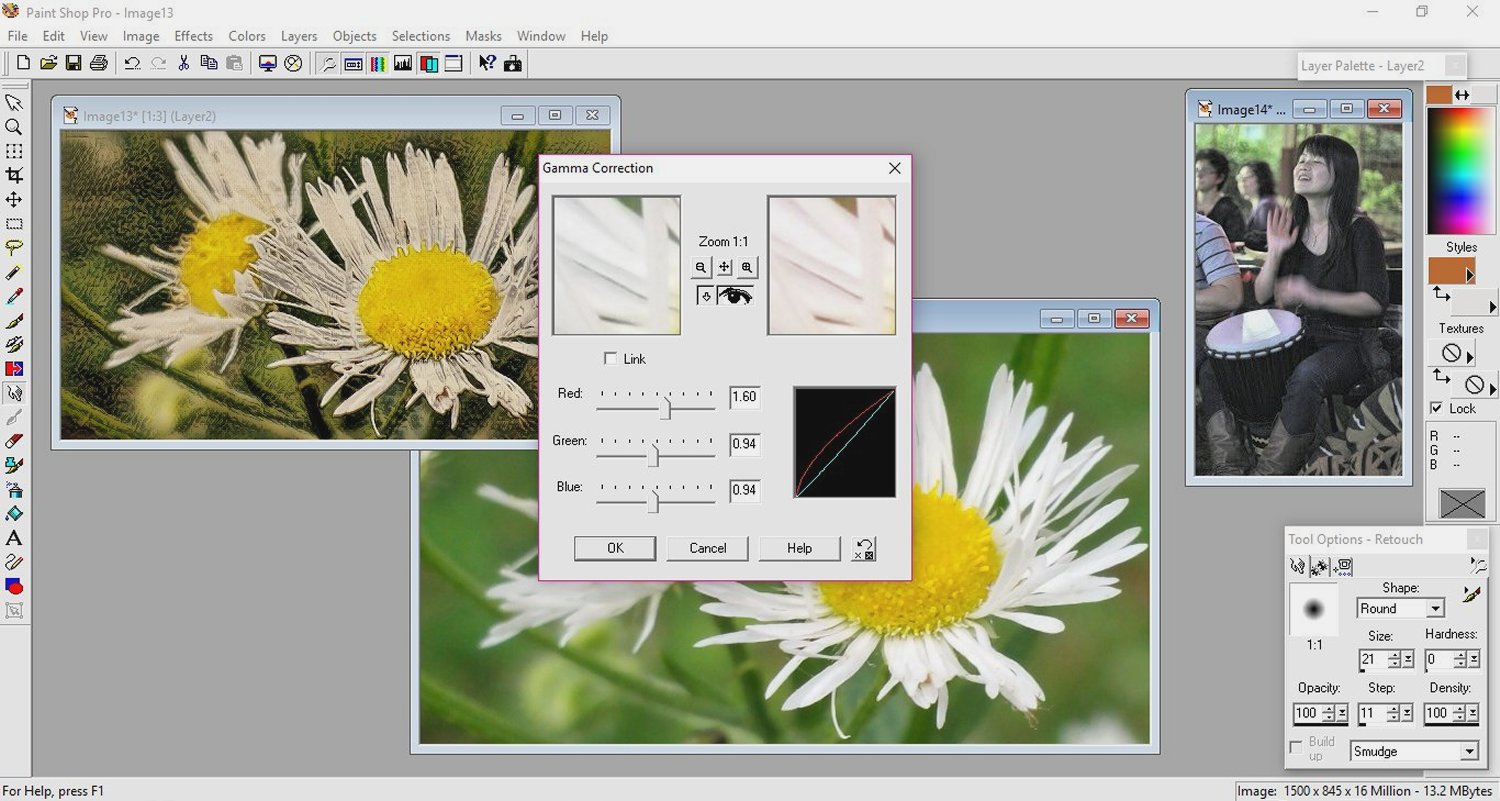Zoom in the Gamma Correction preview
Screen dimensions: 1500x801
tap(747, 267)
